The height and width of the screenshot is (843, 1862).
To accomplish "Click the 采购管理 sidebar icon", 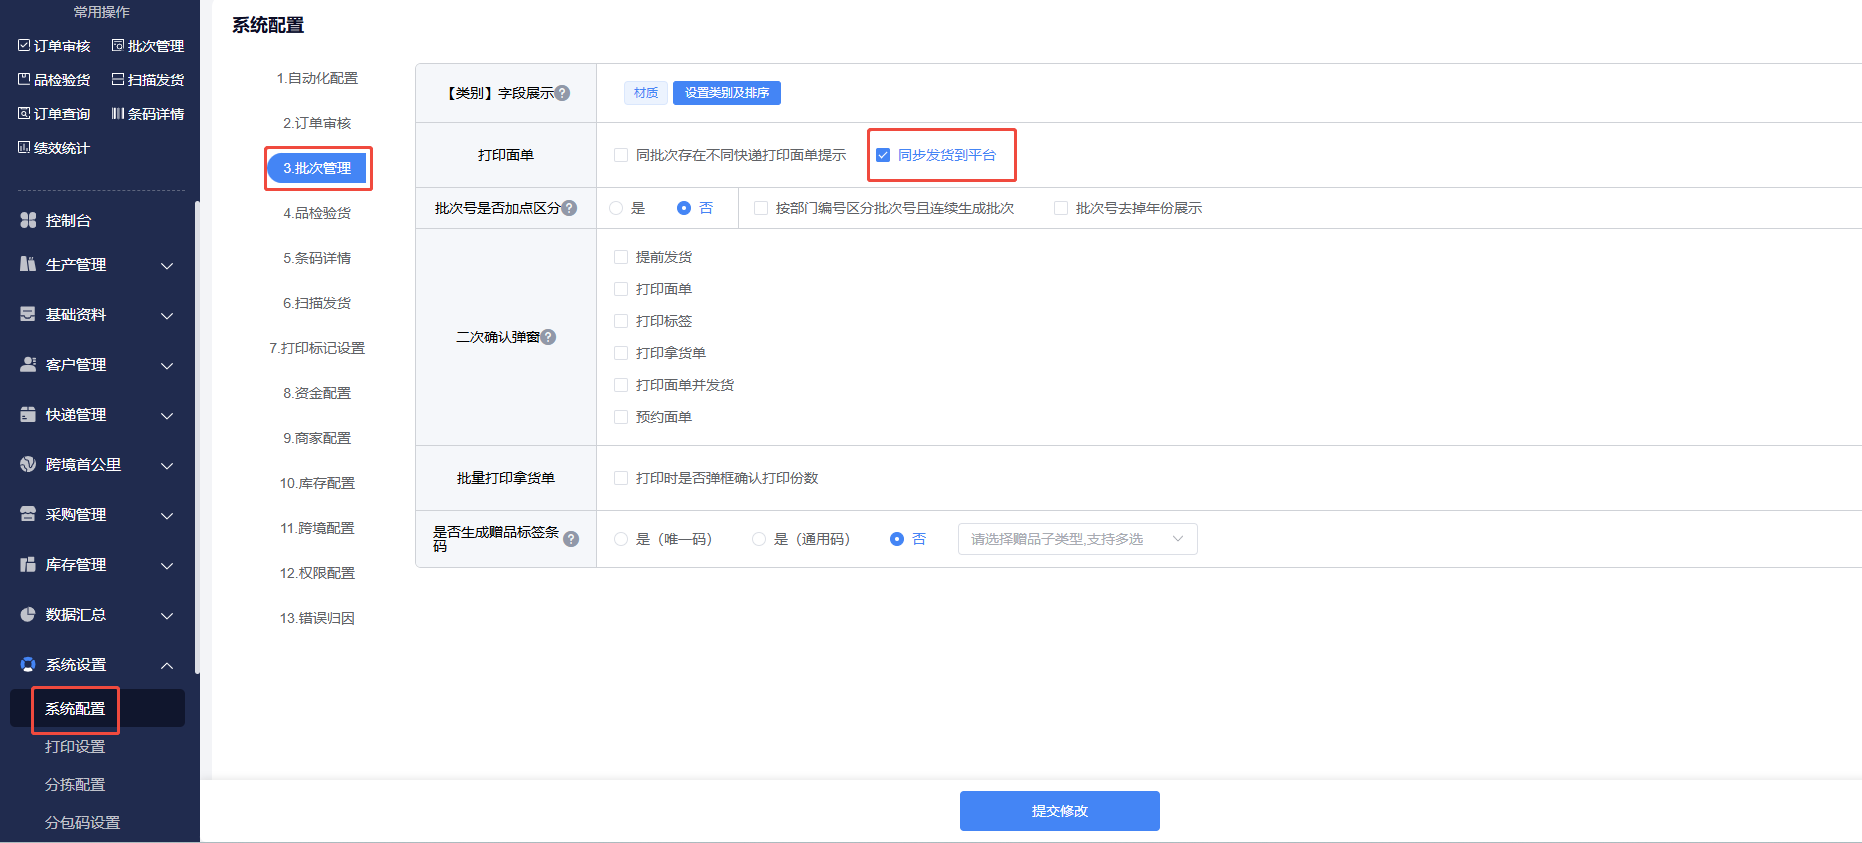I will pos(28,514).
